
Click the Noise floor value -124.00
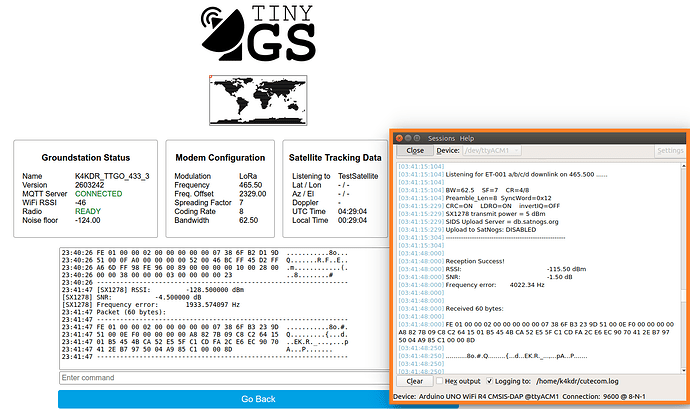(88, 220)
